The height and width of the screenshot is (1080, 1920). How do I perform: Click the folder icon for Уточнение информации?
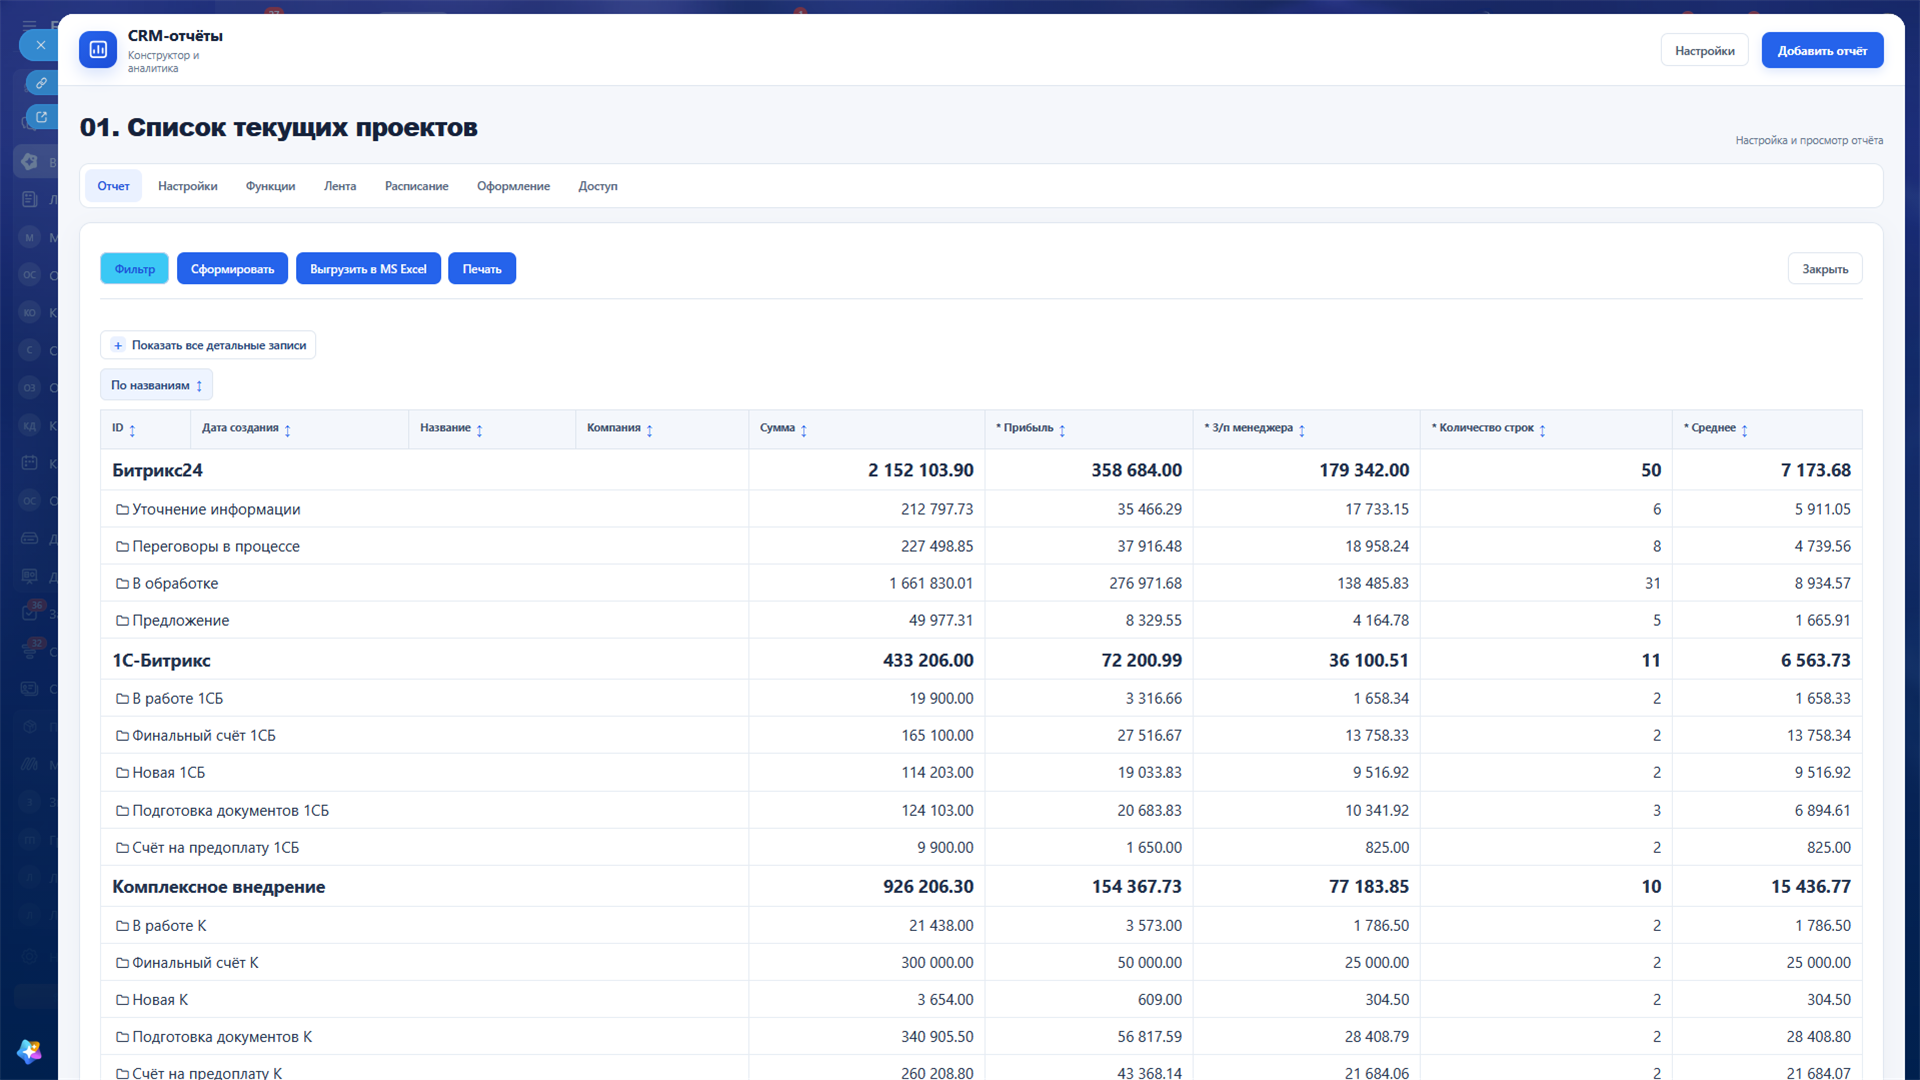tap(122, 510)
